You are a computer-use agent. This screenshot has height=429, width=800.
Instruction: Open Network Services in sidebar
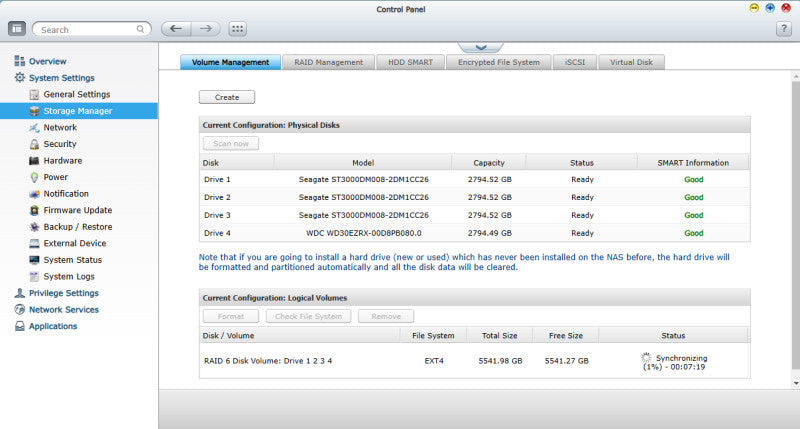tap(64, 310)
